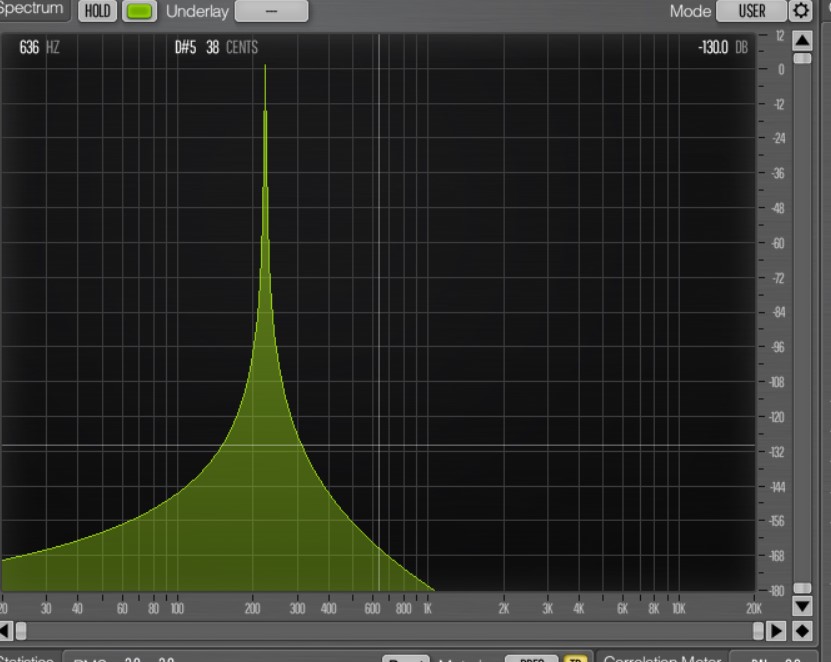Toggle the green button beside HOLD
The image size is (831, 662).
pyautogui.click(x=139, y=11)
